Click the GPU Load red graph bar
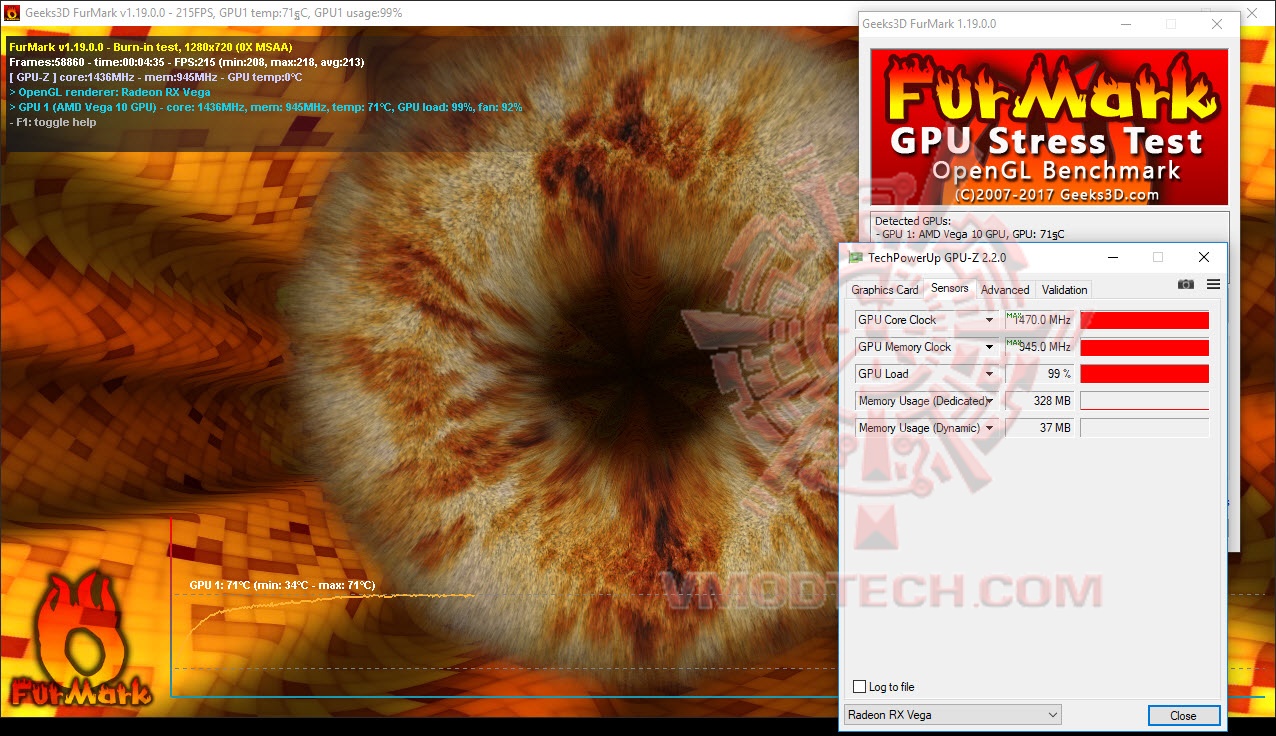The height and width of the screenshot is (736, 1276). (x=1144, y=374)
